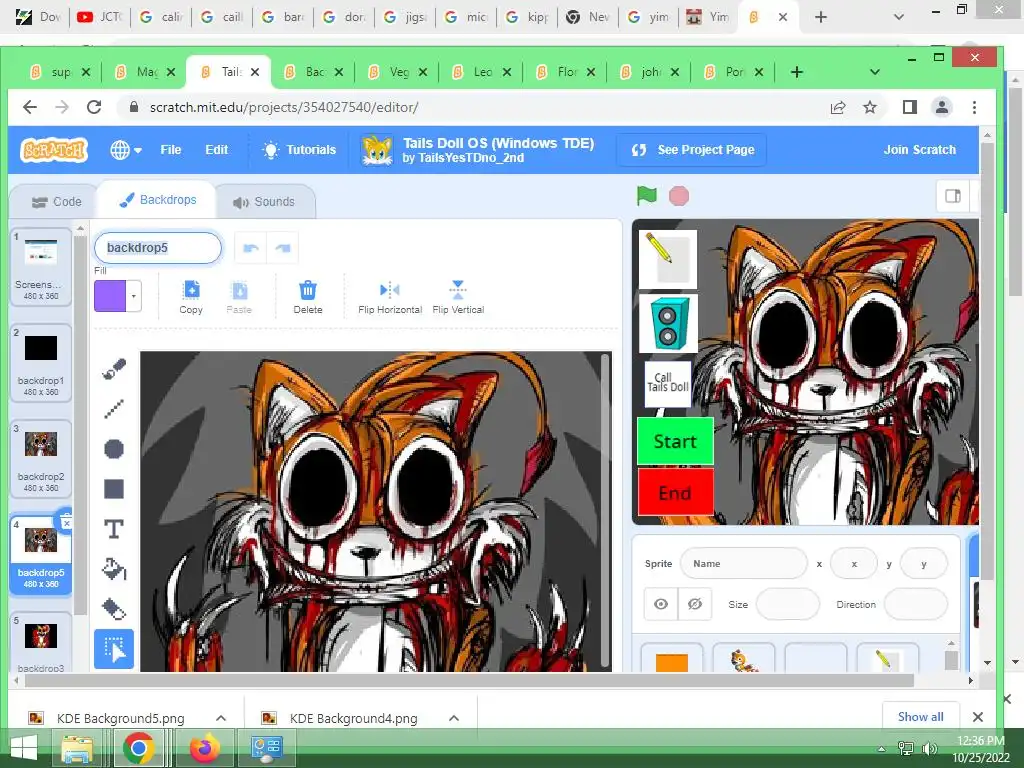The image size is (1024, 768).
Task: Click the sprite Size field
Action: coord(788,604)
